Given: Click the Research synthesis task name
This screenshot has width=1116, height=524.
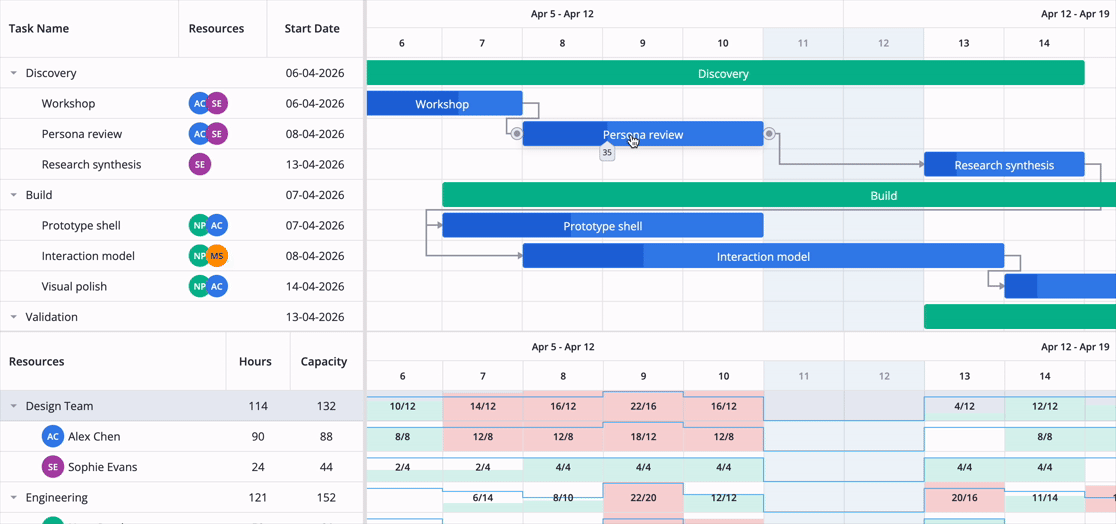Looking at the screenshot, I should coord(91,164).
